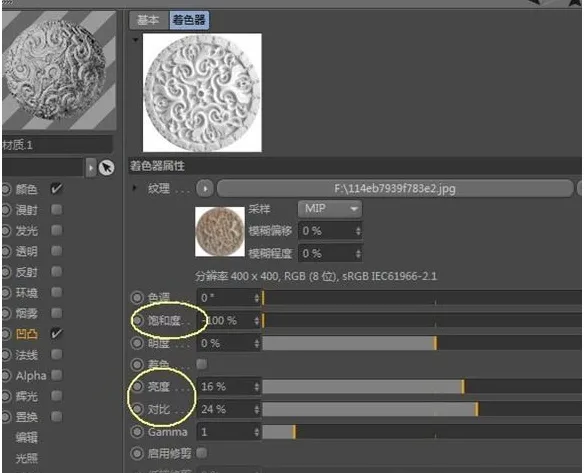Toggle the 明度 animation circle

click(x=137, y=343)
